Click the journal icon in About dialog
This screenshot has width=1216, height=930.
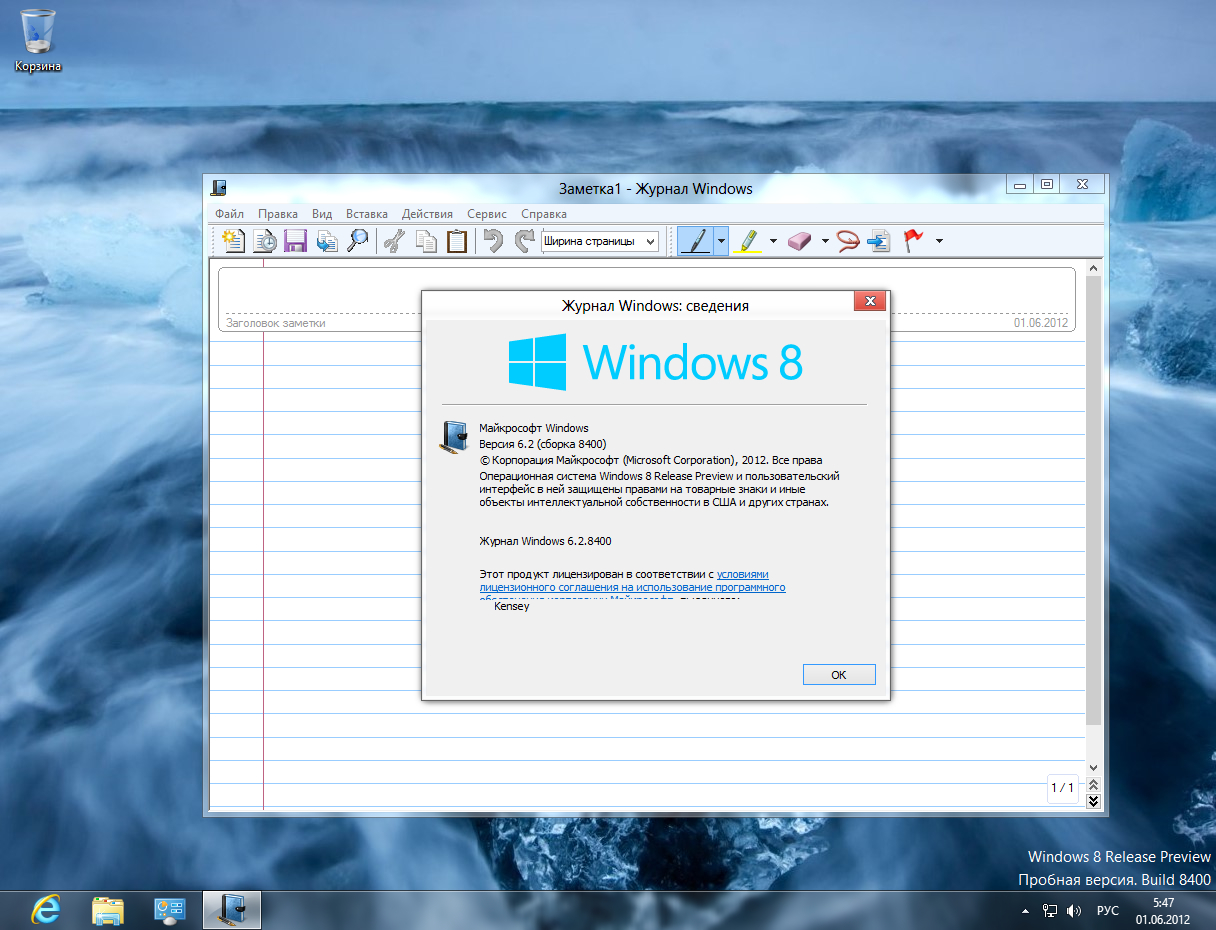456,438
